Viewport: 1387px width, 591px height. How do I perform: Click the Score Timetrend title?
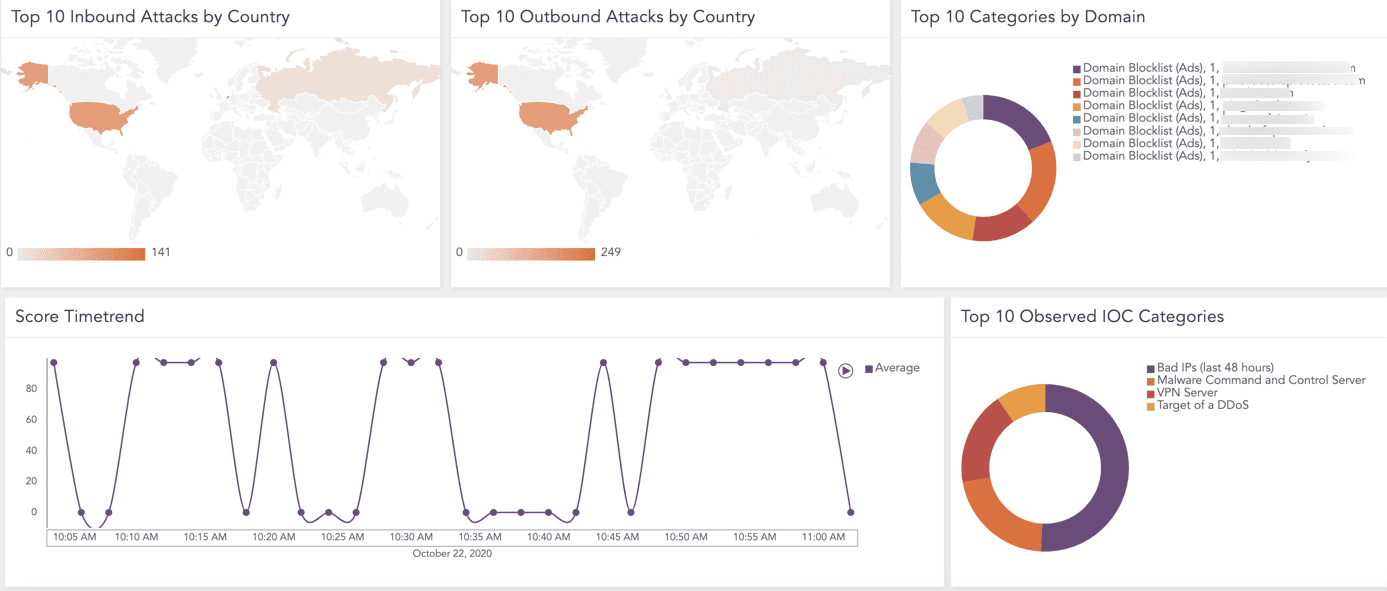coord(79,316)
